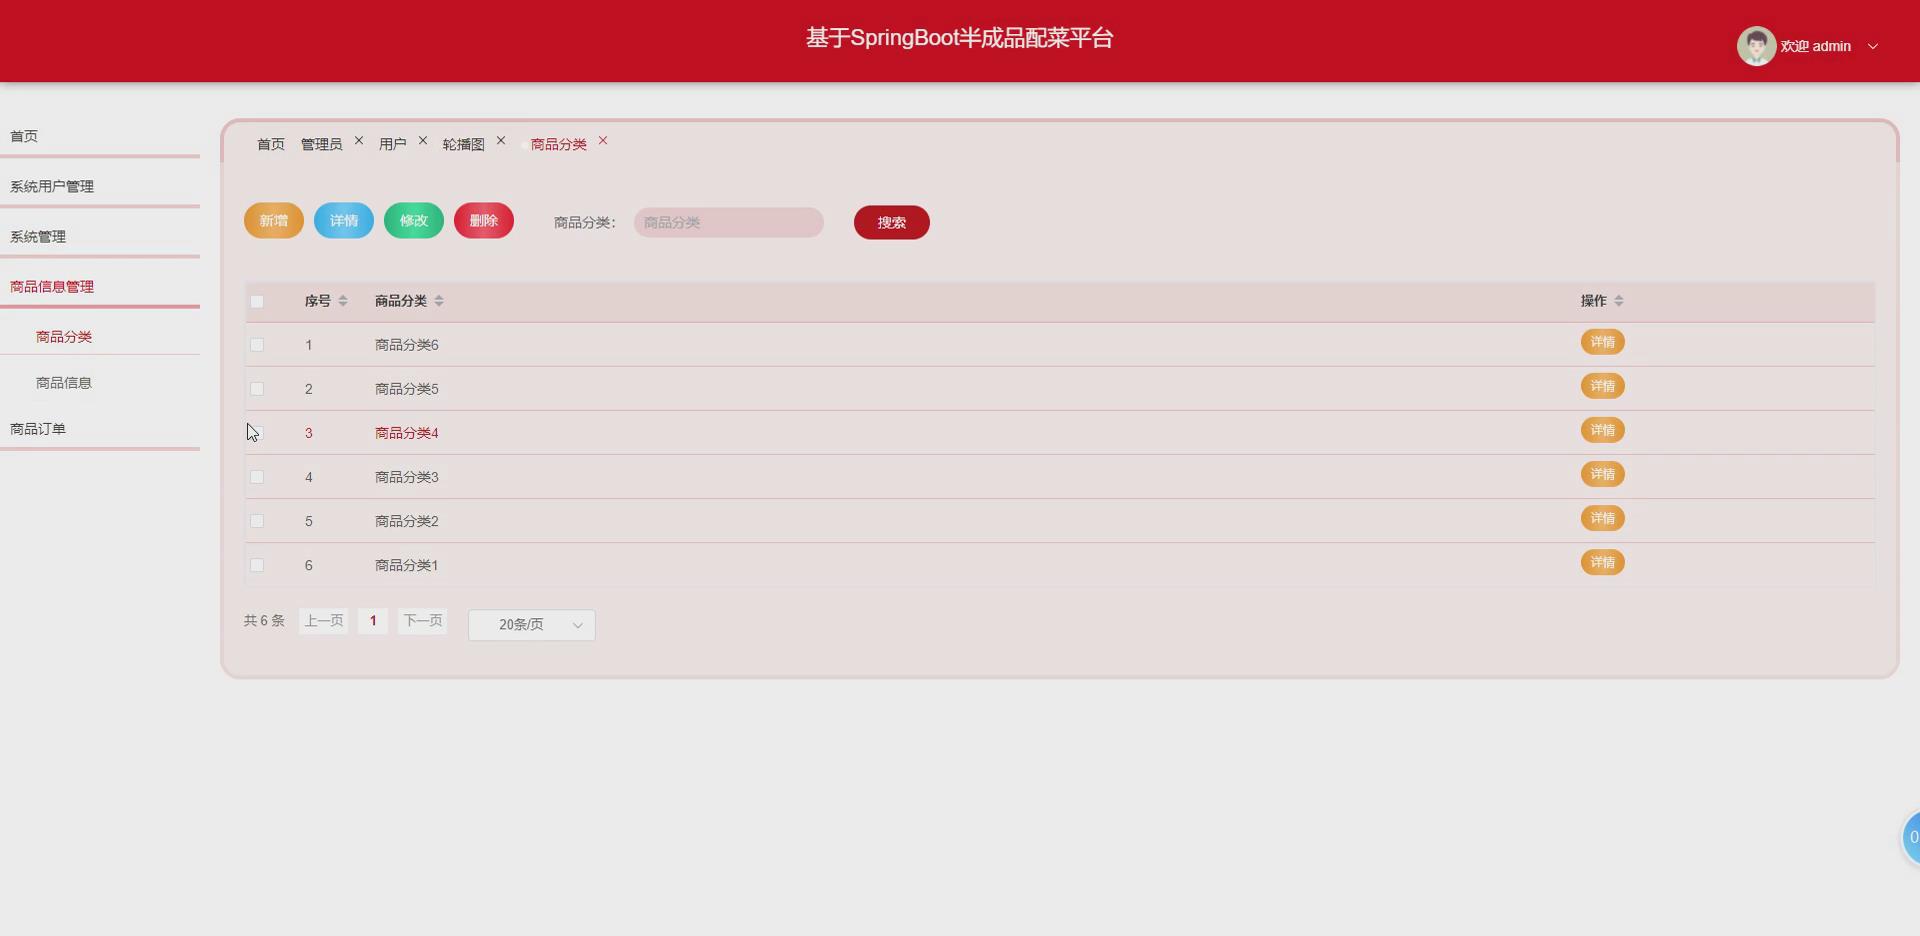Sort by 操作 column arrows
Image resolution: width=1920 pixels, height=936 pixels.
click(1619, 301)
